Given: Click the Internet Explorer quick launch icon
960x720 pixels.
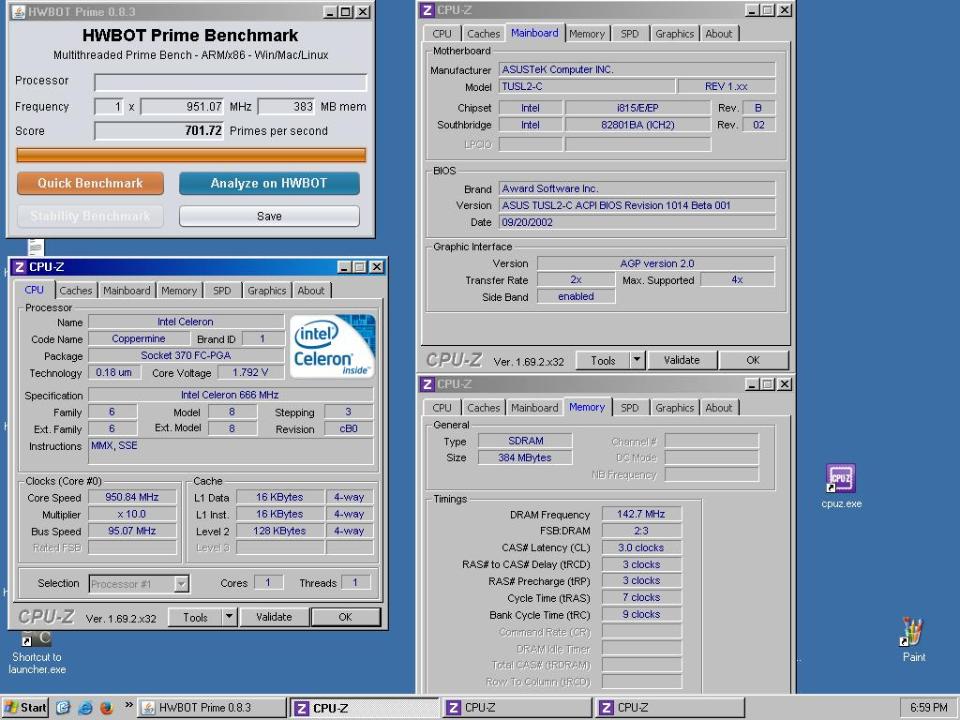Looking at the screenshot, I should tap(86, 708).
